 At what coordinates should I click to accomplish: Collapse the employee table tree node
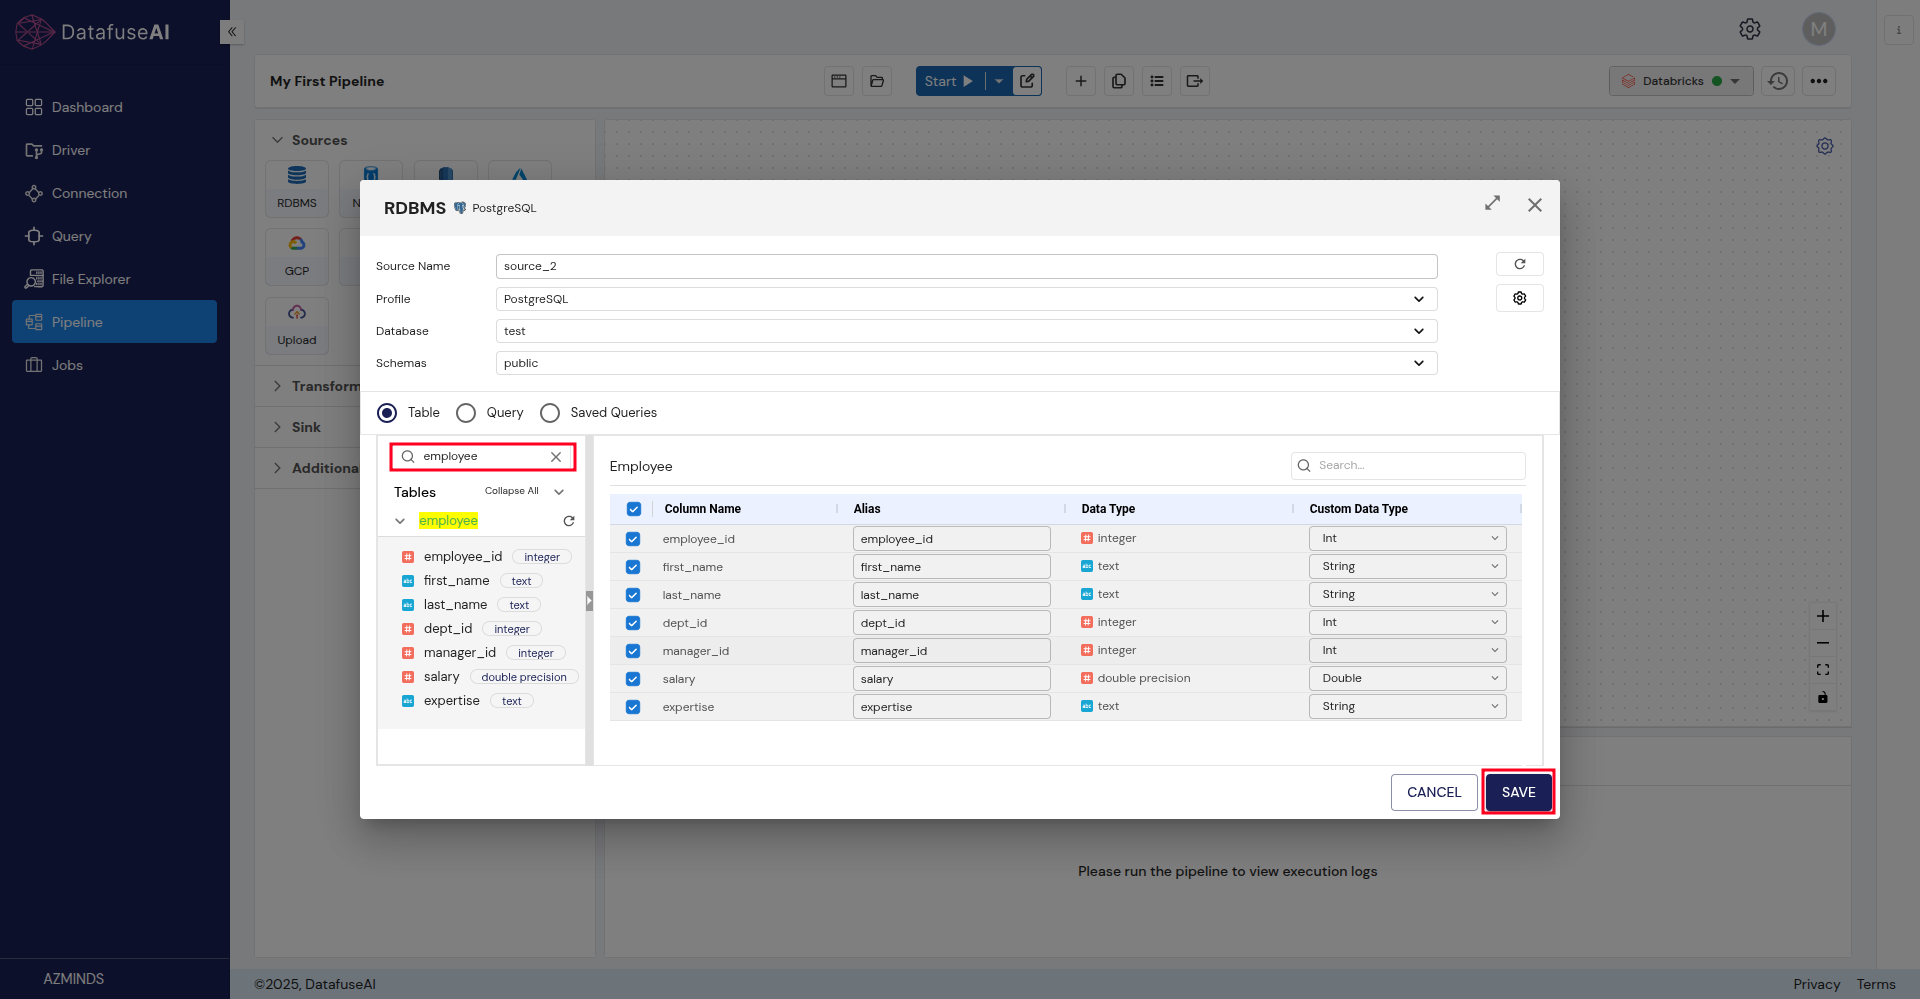400,521
